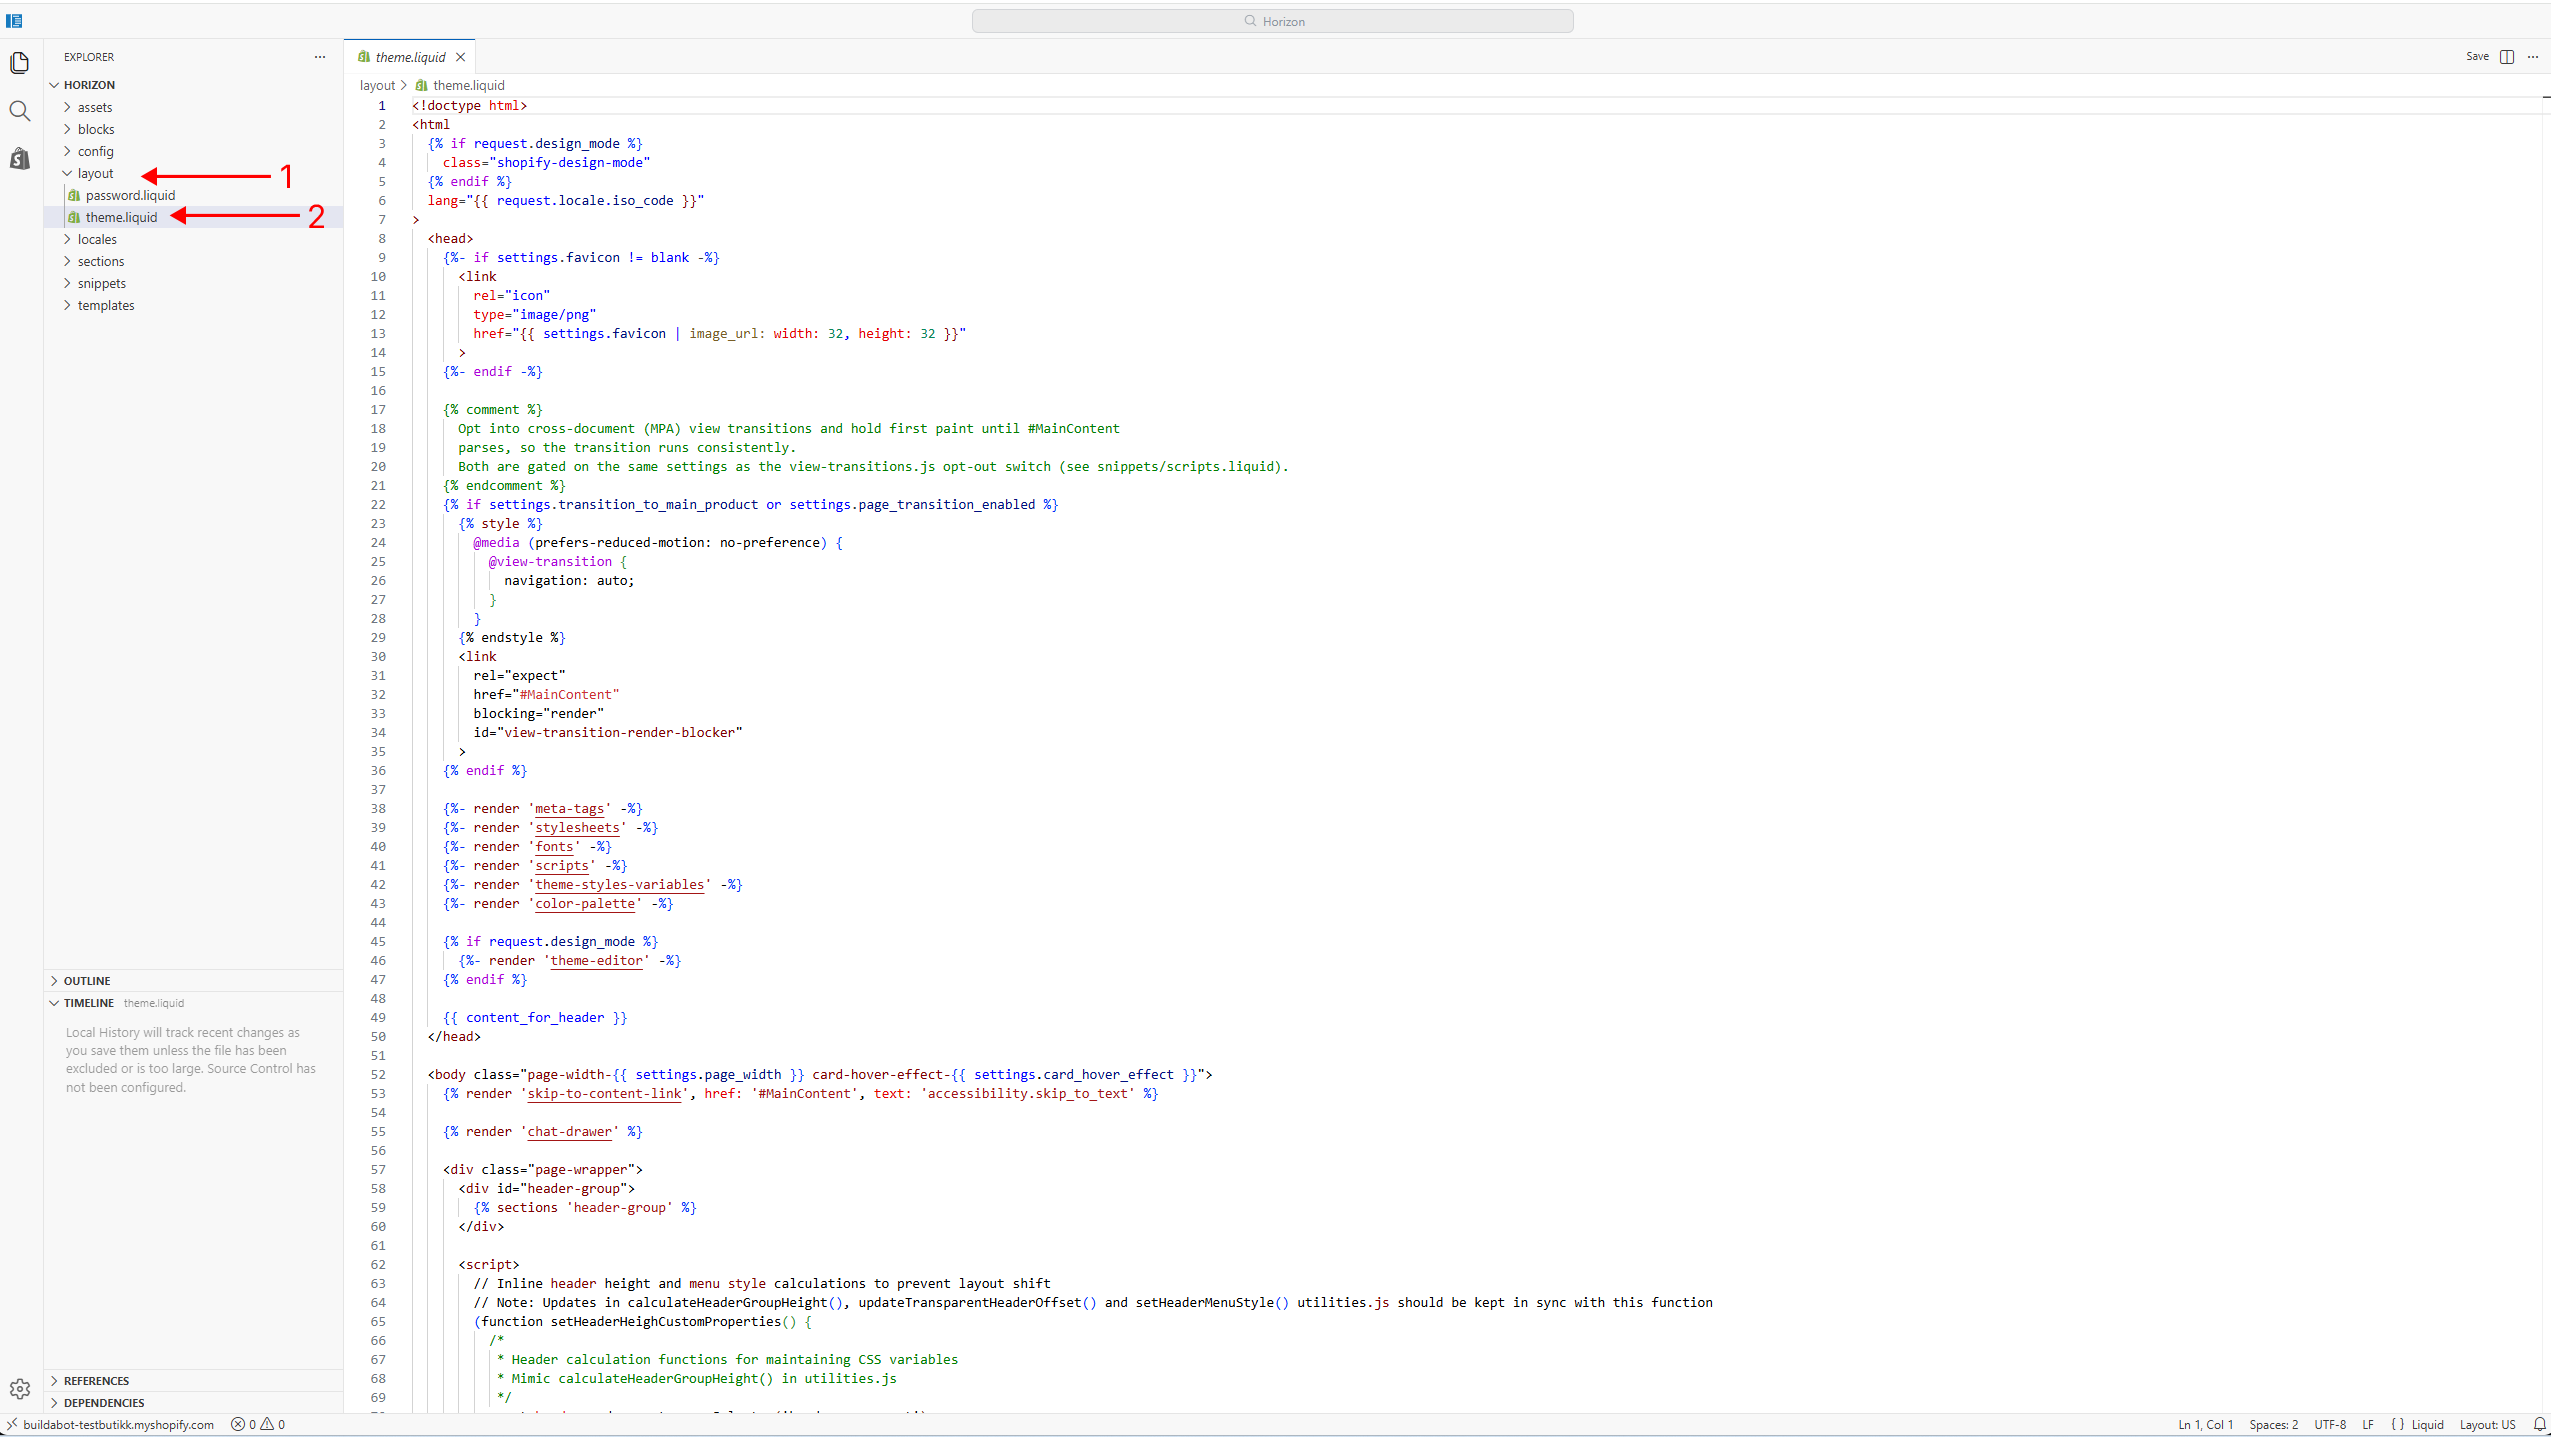This screenshot has width=2551, height=1437.
Task: Change Liquid language mode in status bar
Action: pyautogui.click(x=2417, y=1425)
